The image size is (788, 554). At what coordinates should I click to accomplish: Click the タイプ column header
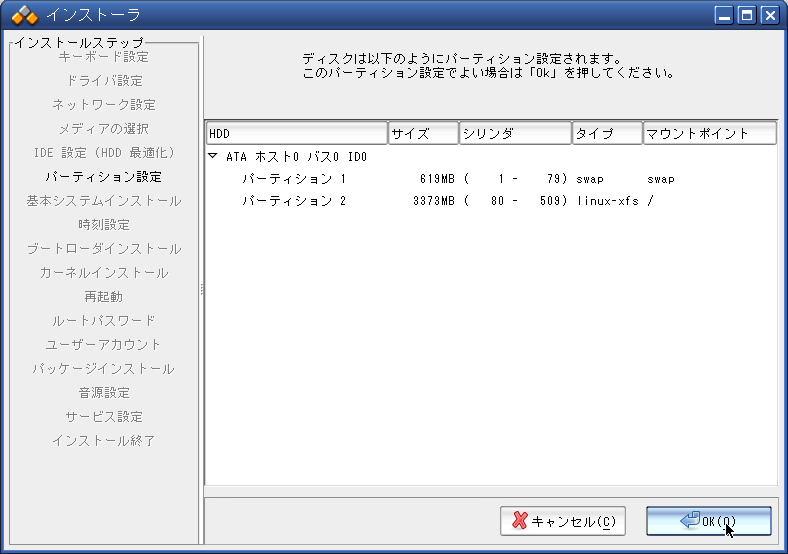[x=606, y=133]
